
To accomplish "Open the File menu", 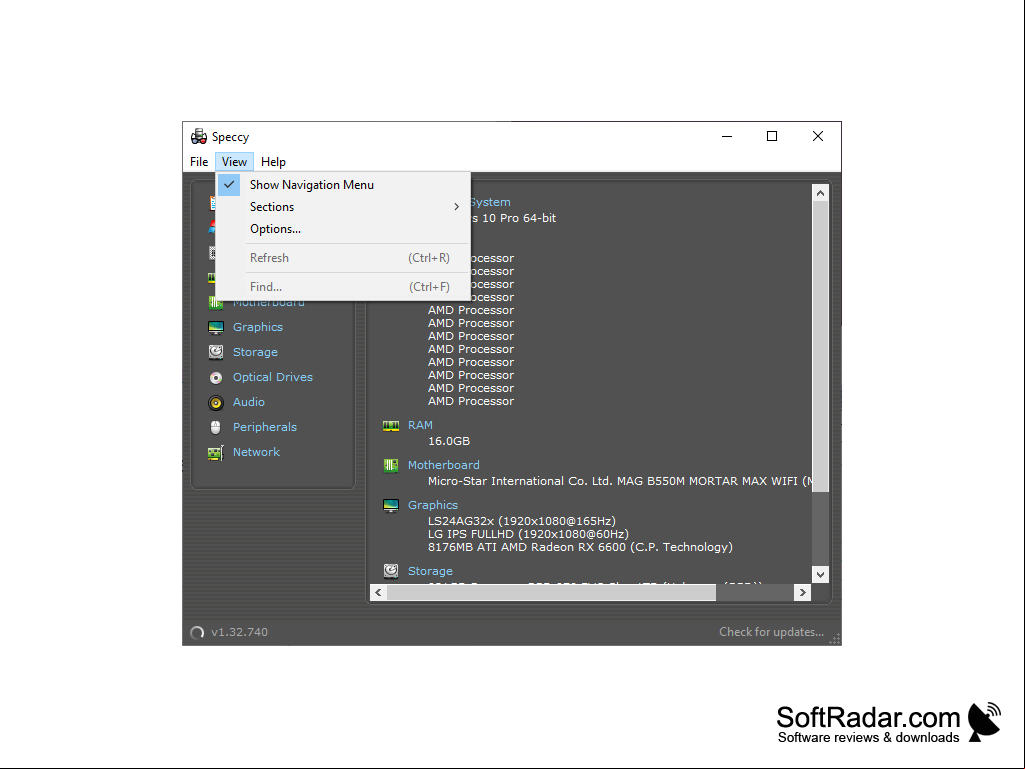I will point(199,162).
